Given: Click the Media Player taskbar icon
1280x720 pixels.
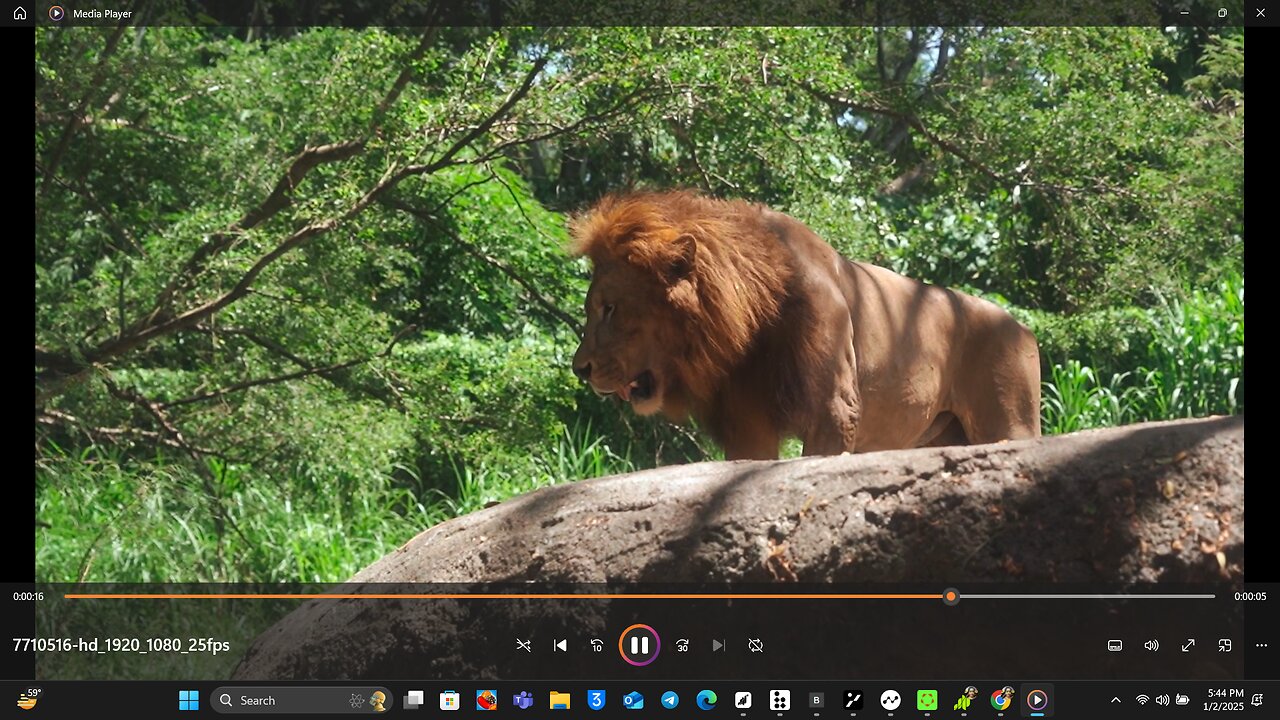Looking at the screenshot, I should 1037,700.
